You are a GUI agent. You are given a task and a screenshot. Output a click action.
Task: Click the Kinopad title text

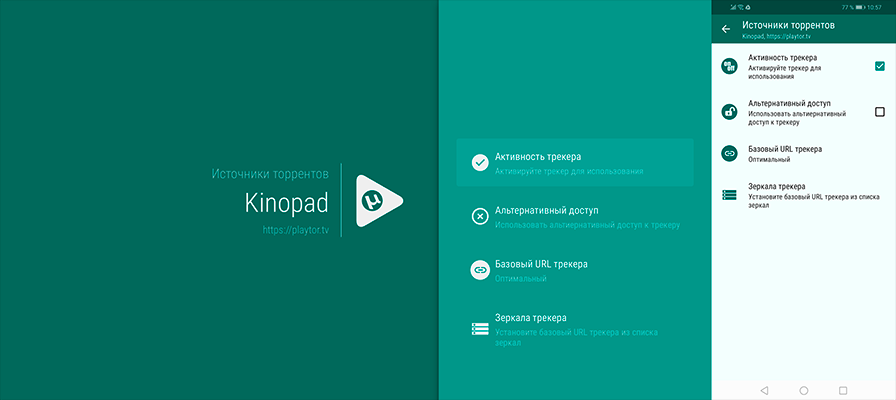click(287, 203)
